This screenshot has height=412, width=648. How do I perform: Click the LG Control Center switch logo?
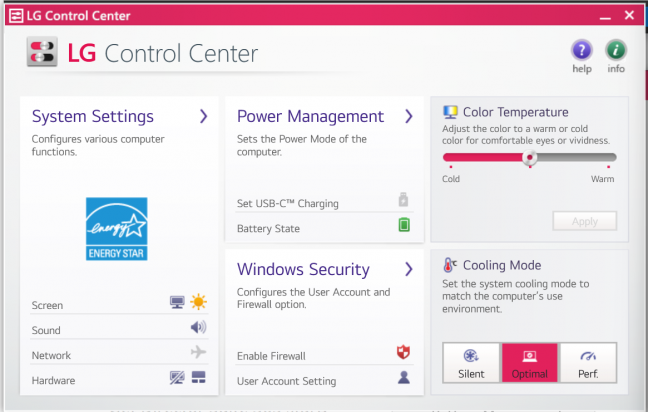click(42, 52)
